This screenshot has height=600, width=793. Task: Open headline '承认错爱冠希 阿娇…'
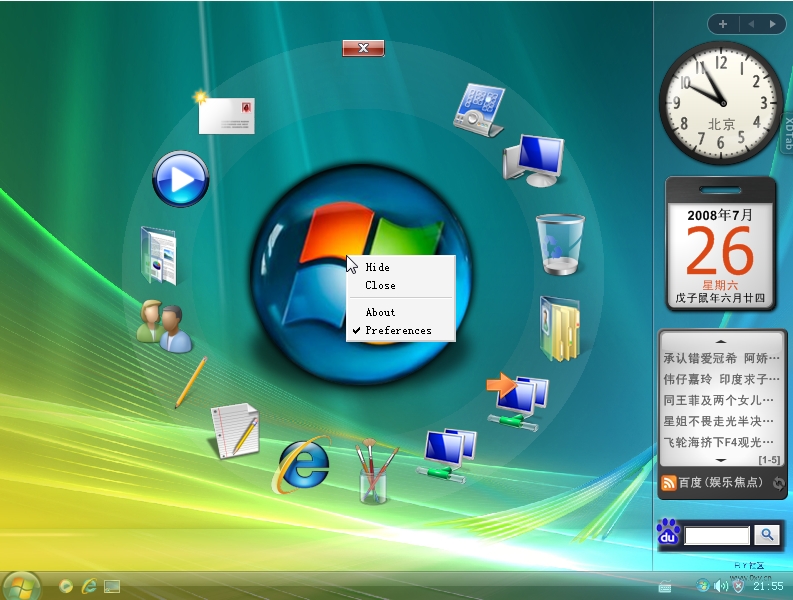(721, 359)
